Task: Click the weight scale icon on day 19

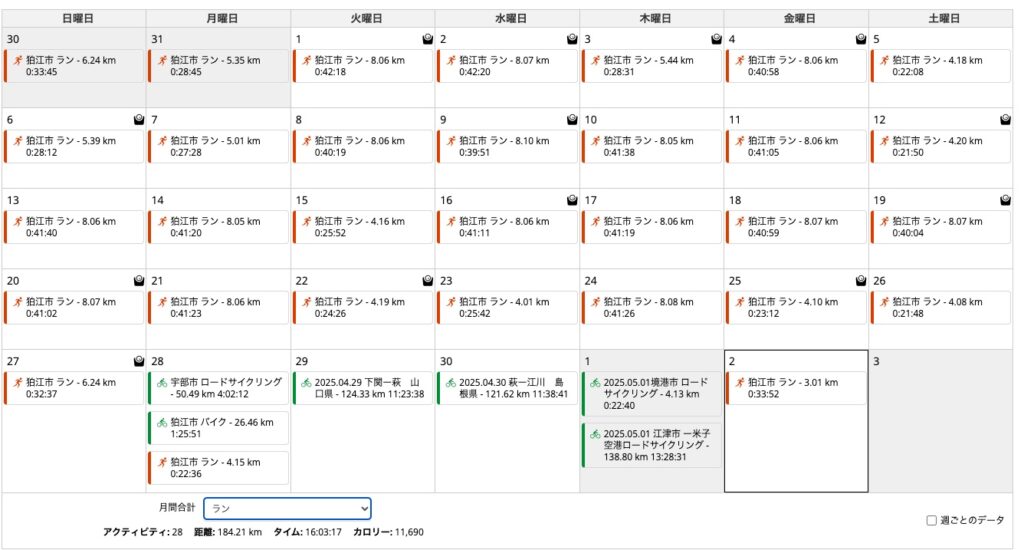Action: click(1005, 200)
